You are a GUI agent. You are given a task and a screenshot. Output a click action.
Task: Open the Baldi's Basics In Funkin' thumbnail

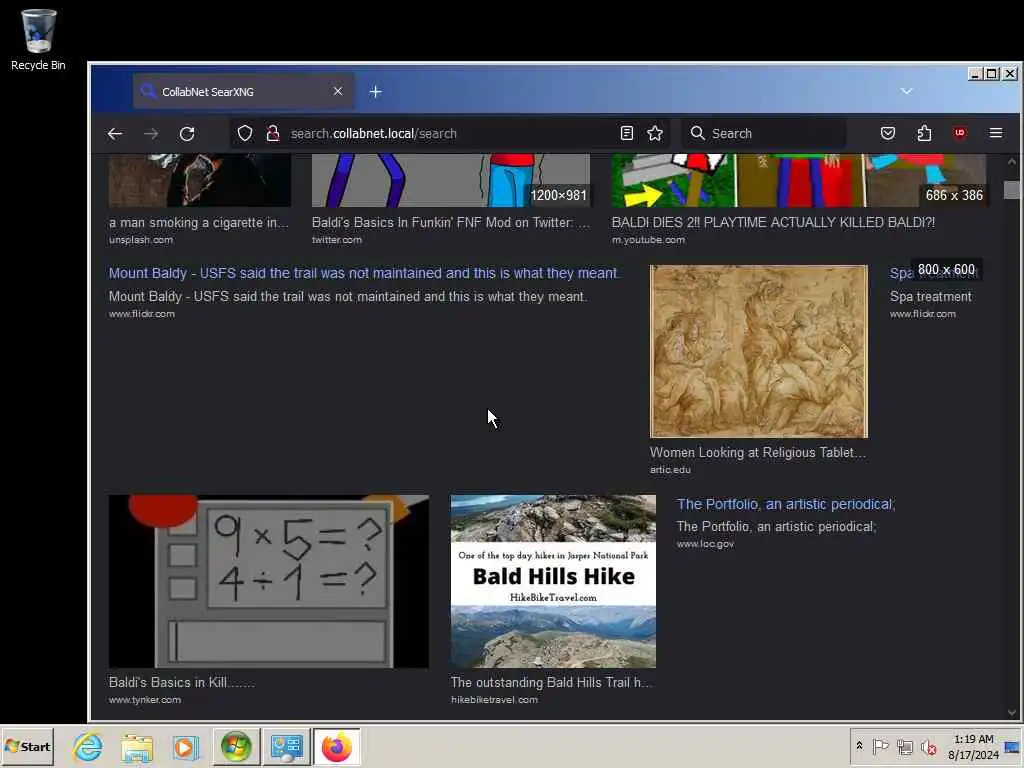click(x=451, y=180)
